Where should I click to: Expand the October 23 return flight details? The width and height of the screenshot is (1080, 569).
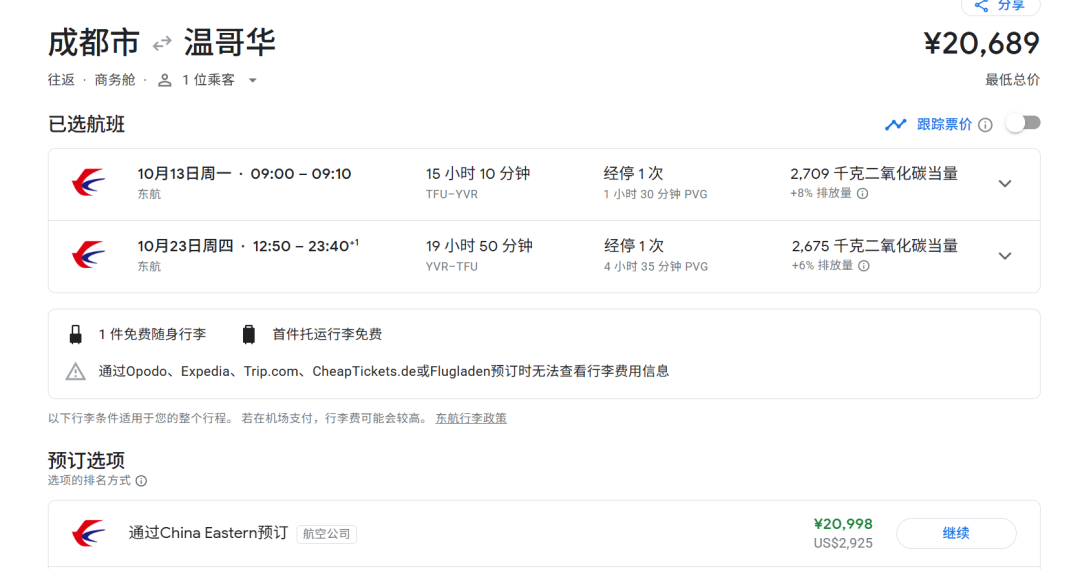[1005, 255]
